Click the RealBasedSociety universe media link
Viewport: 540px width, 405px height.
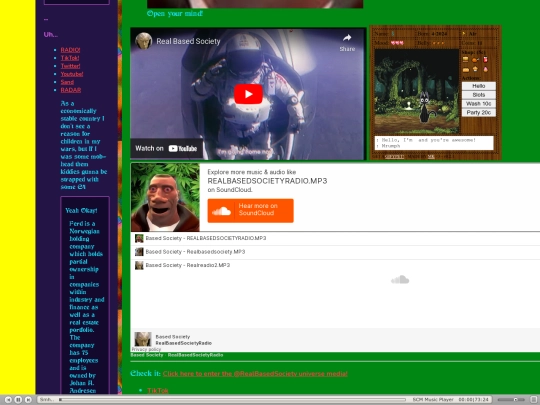pyautogui.click(x=255, y=374)
